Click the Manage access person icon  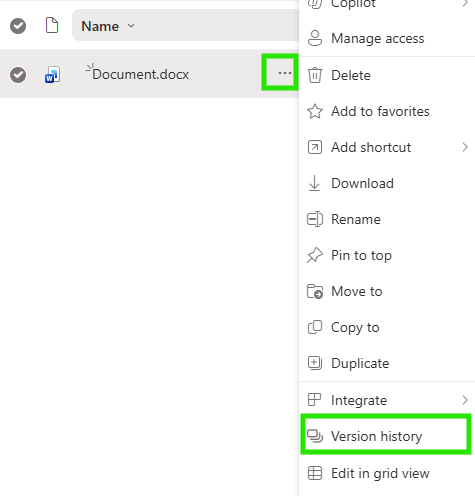315,38
